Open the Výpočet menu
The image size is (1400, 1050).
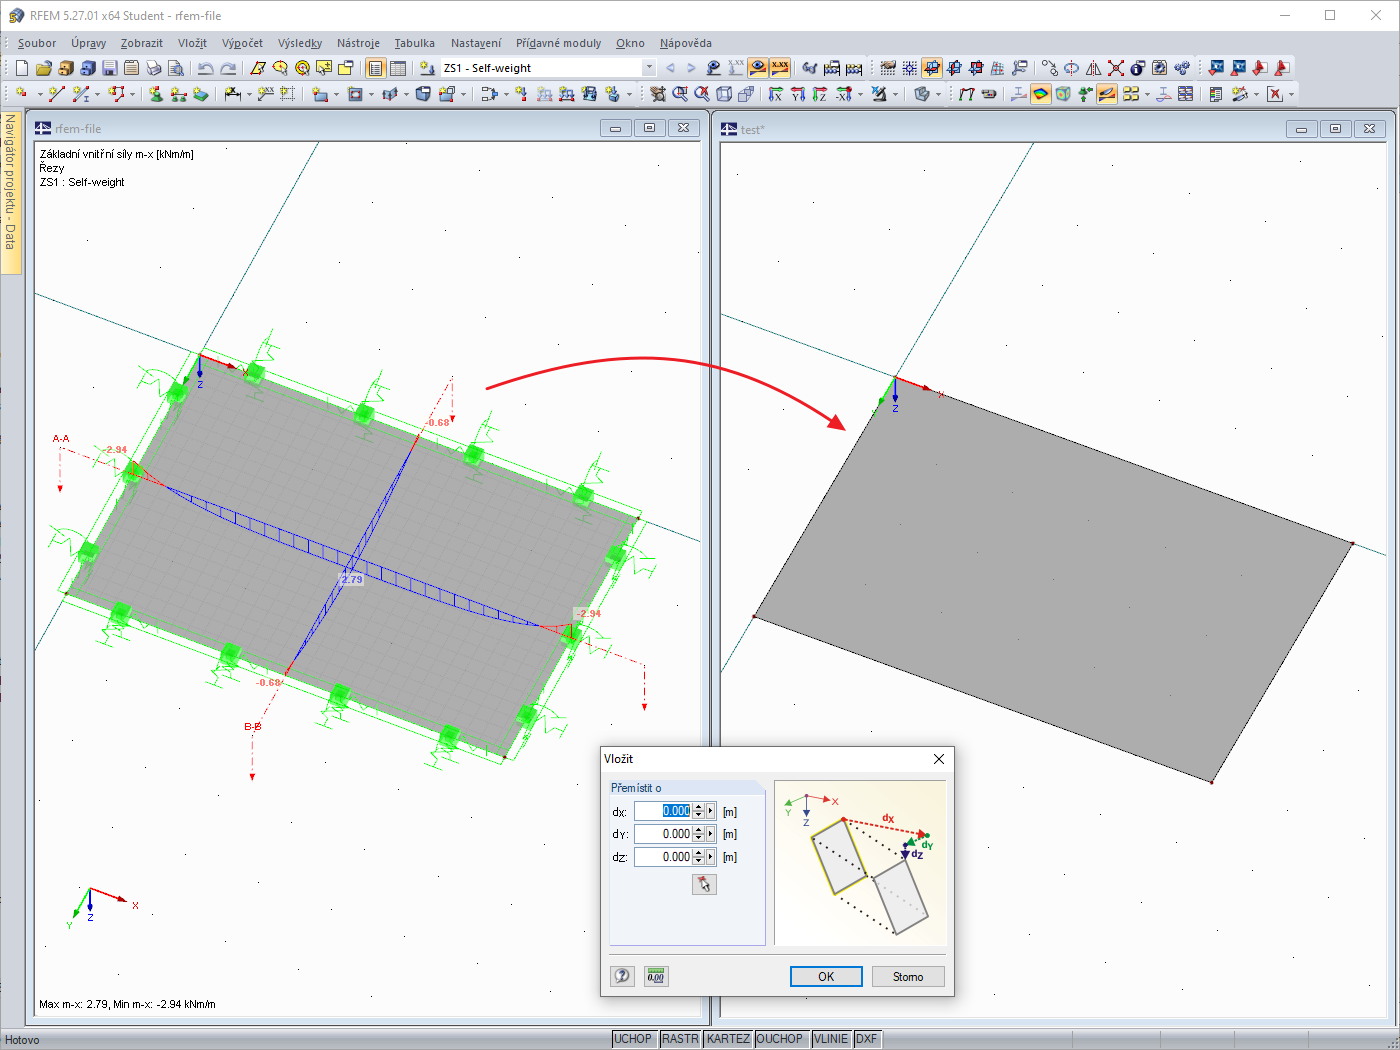click(242, 43)
